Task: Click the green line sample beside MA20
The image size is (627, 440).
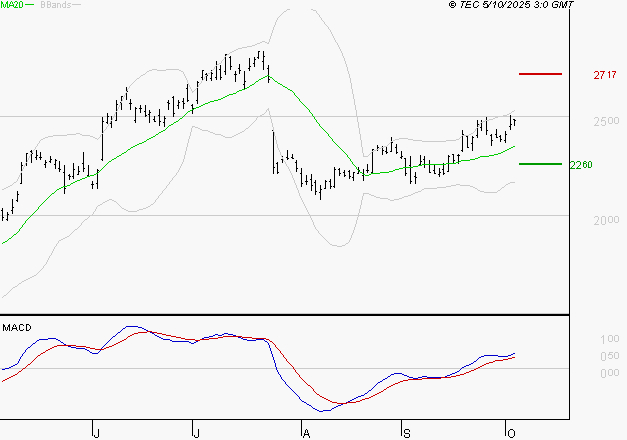Action: (x=29, y=5)
